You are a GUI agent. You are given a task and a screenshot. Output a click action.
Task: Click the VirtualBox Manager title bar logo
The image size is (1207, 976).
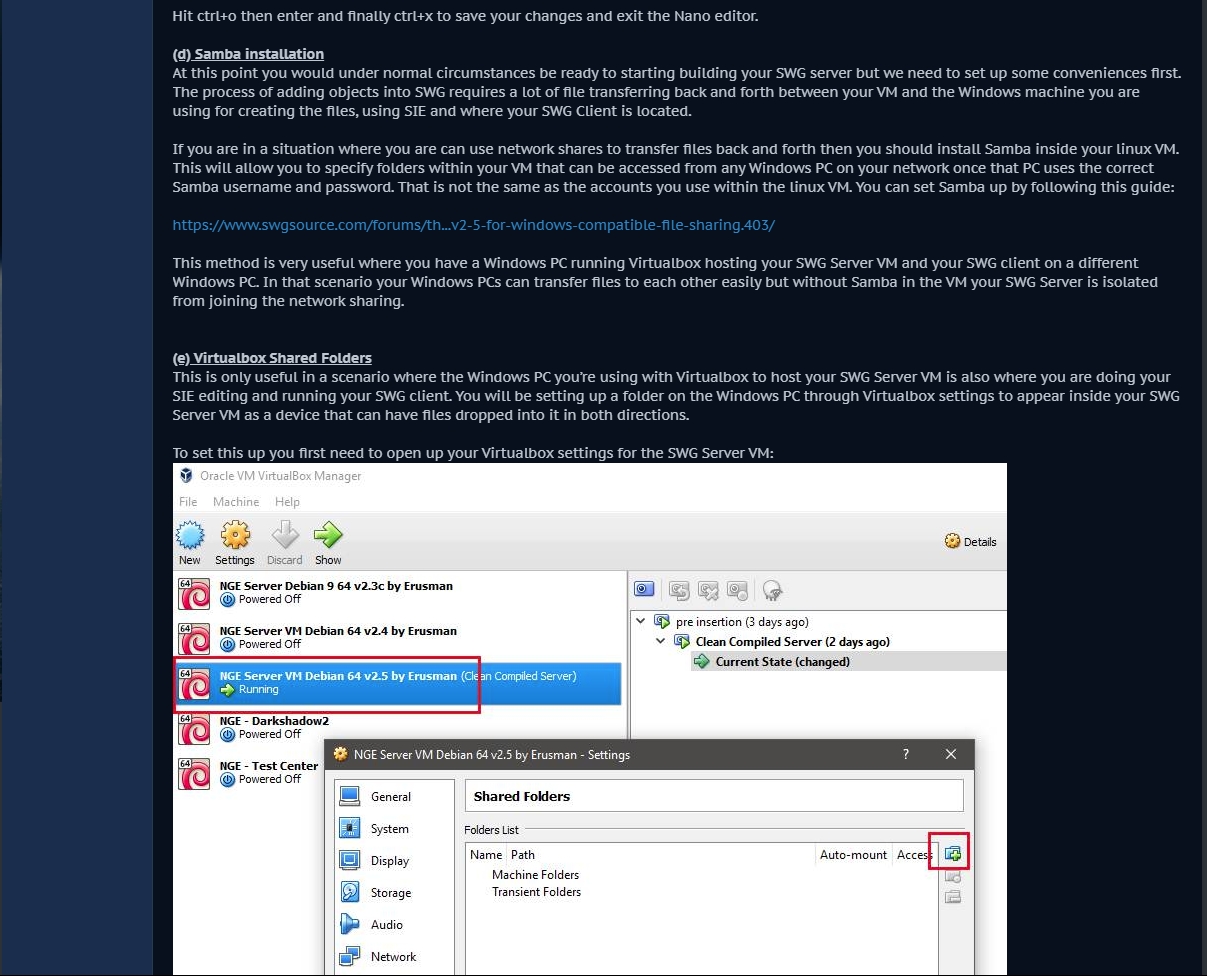pyautogui.click(x=186, y=476)
